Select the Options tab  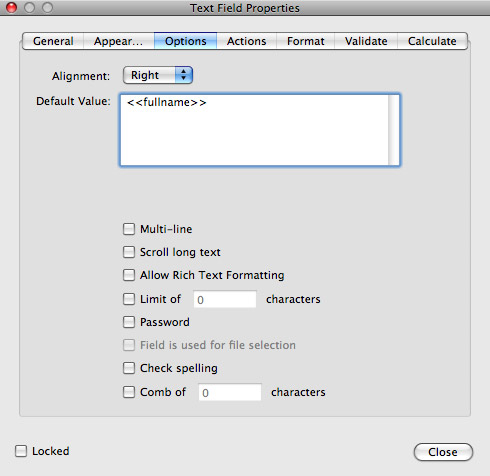click(185, 41)
